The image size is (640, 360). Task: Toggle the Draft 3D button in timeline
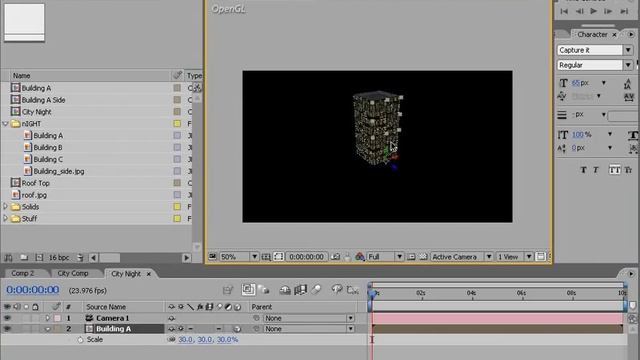click(264, 290)
